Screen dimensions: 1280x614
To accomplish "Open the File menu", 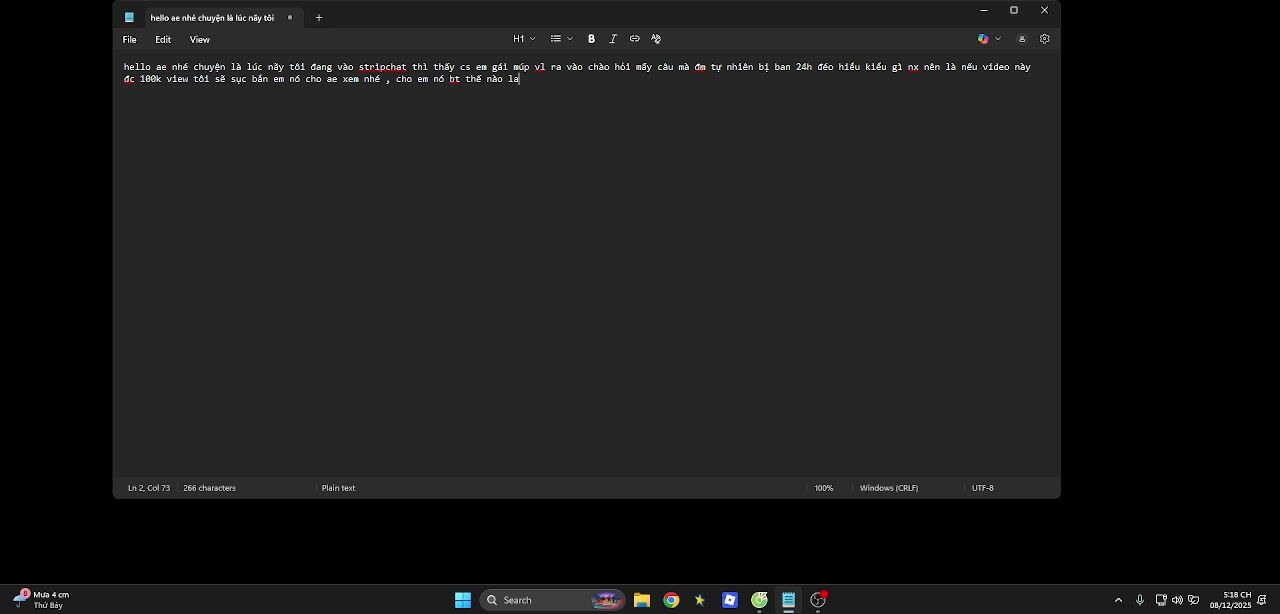I will click(x=130, y=40).
